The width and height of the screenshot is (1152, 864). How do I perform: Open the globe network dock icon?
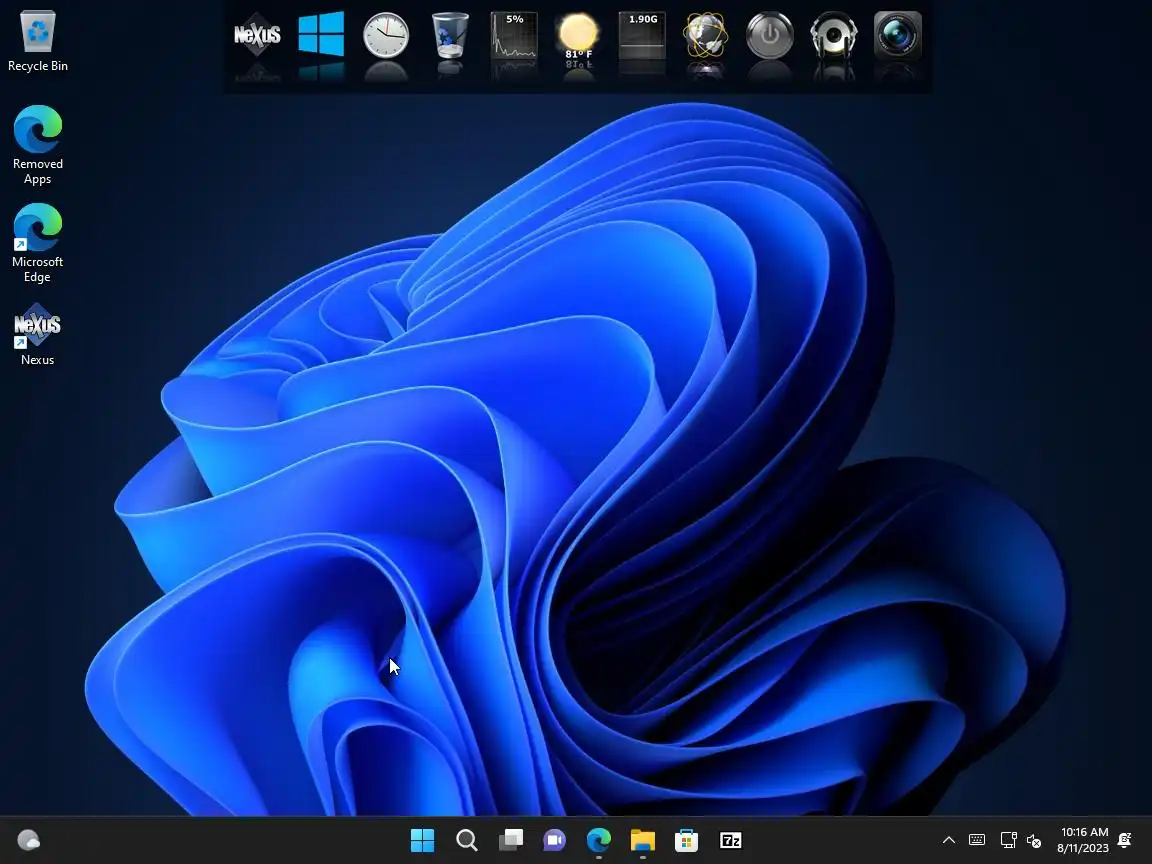coord(705,35)
